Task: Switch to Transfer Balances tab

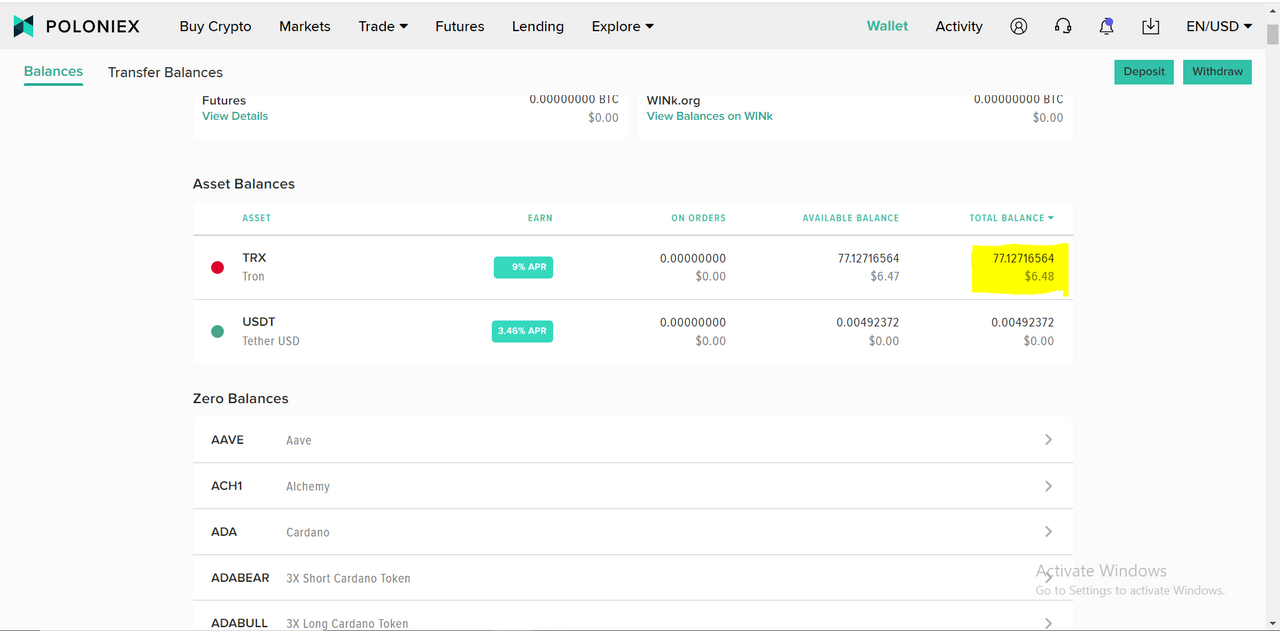Action: [x=165, y=72]
